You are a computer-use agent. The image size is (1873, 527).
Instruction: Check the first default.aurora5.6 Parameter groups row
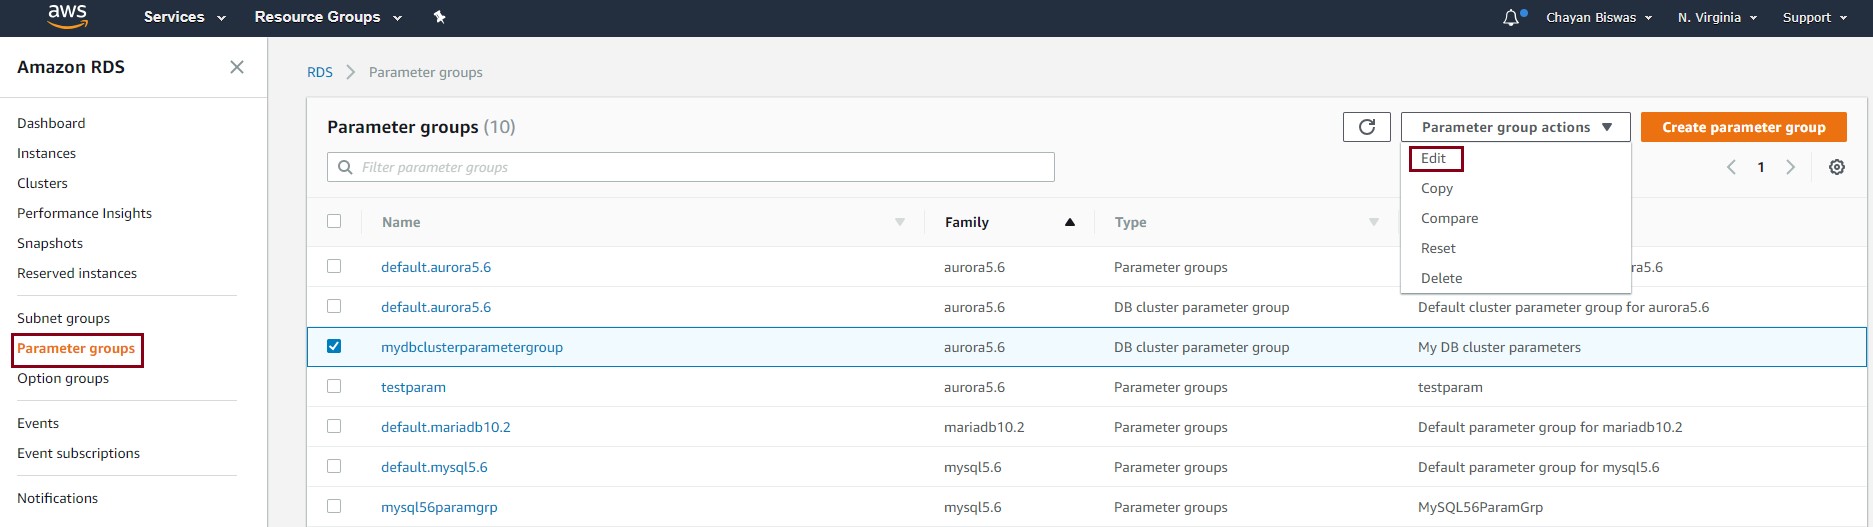pyautogui.click(x=334, y=266)
